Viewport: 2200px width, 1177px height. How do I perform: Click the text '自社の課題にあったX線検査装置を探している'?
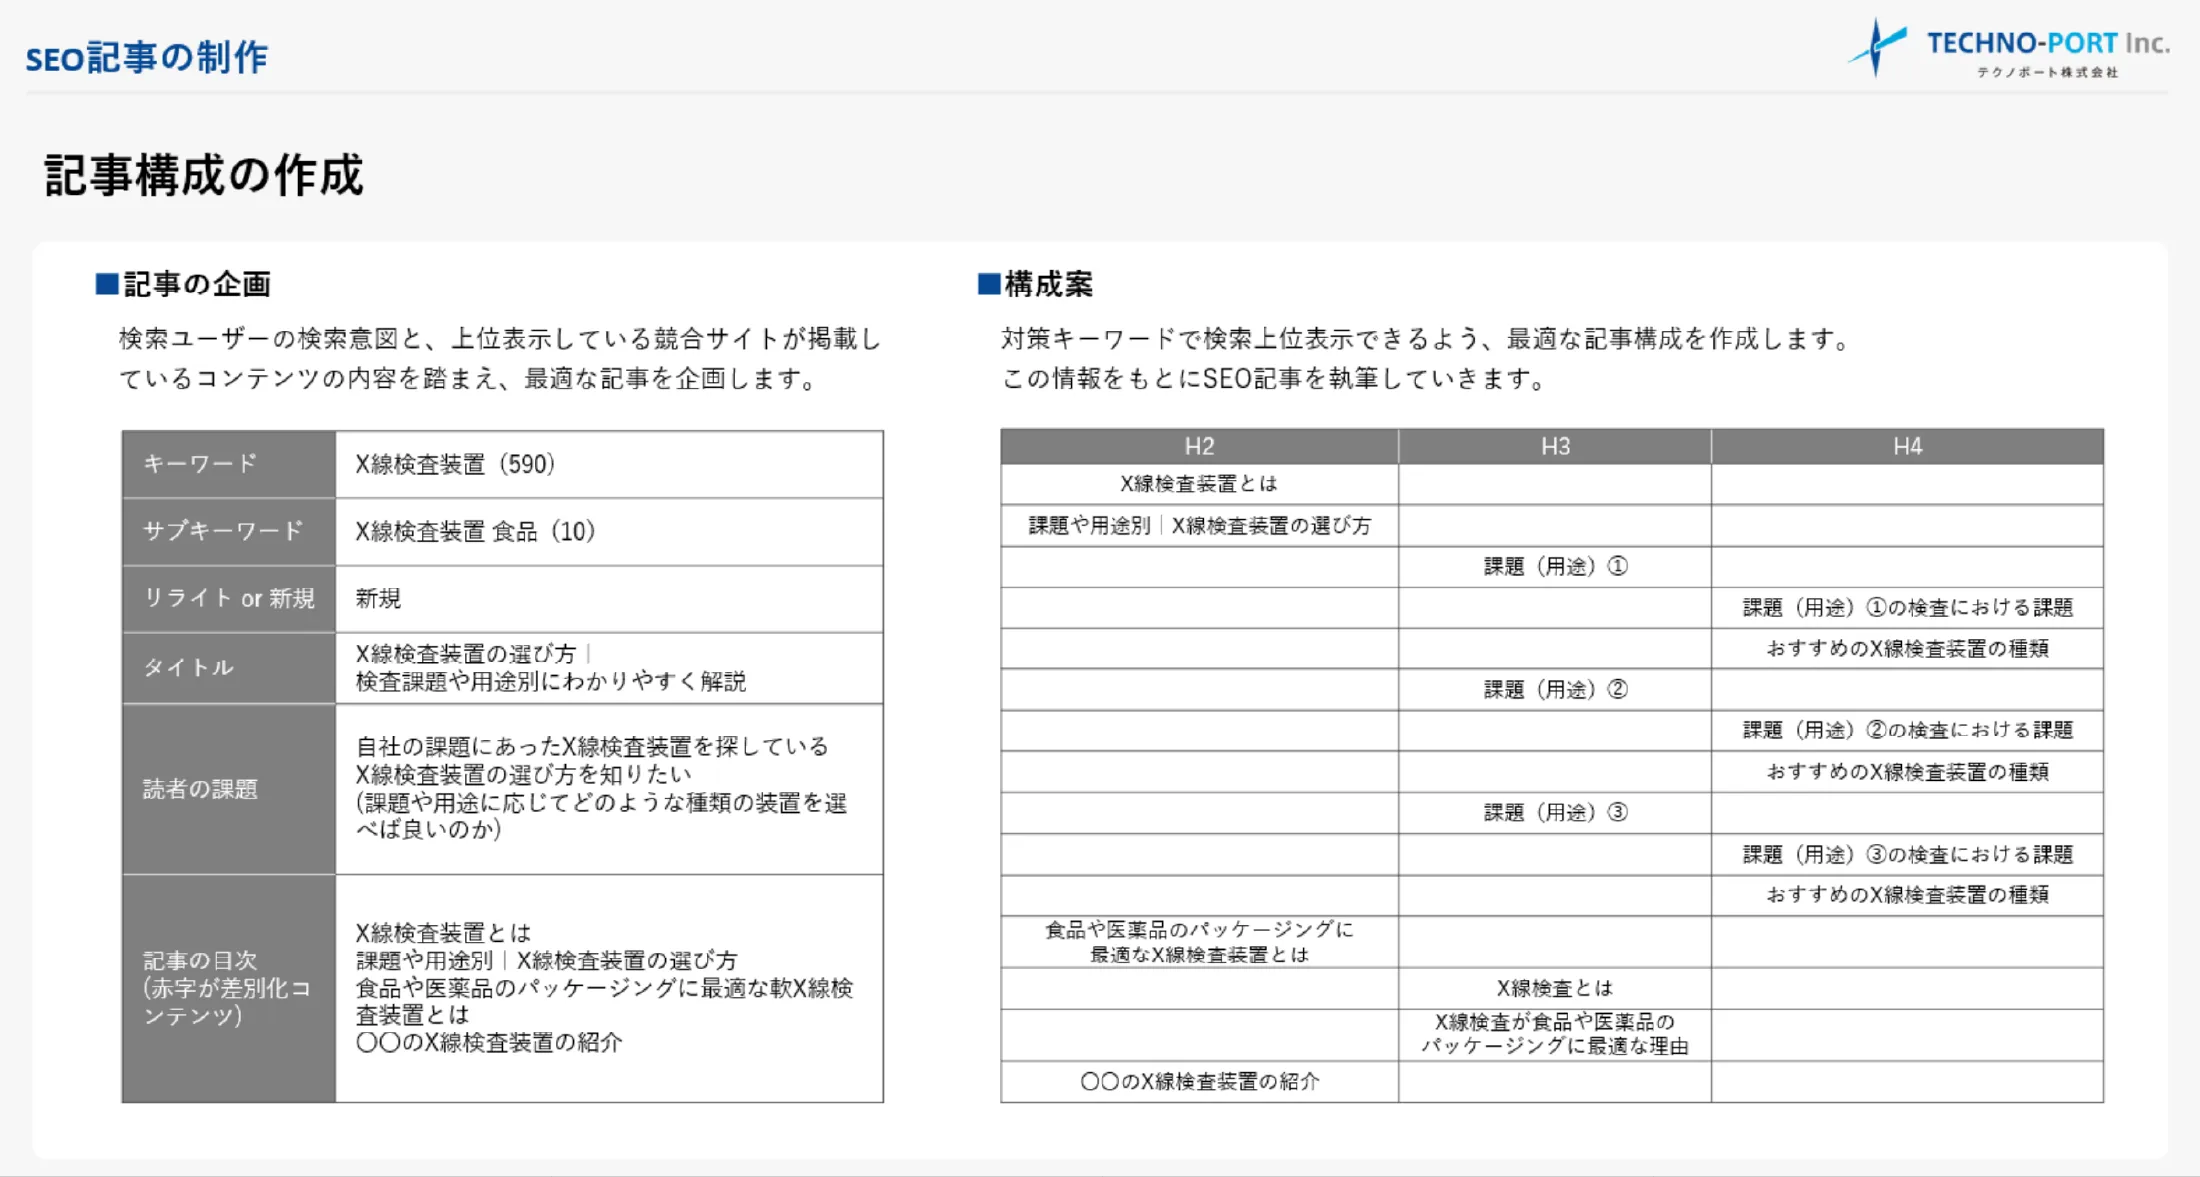tap(592, 746)
